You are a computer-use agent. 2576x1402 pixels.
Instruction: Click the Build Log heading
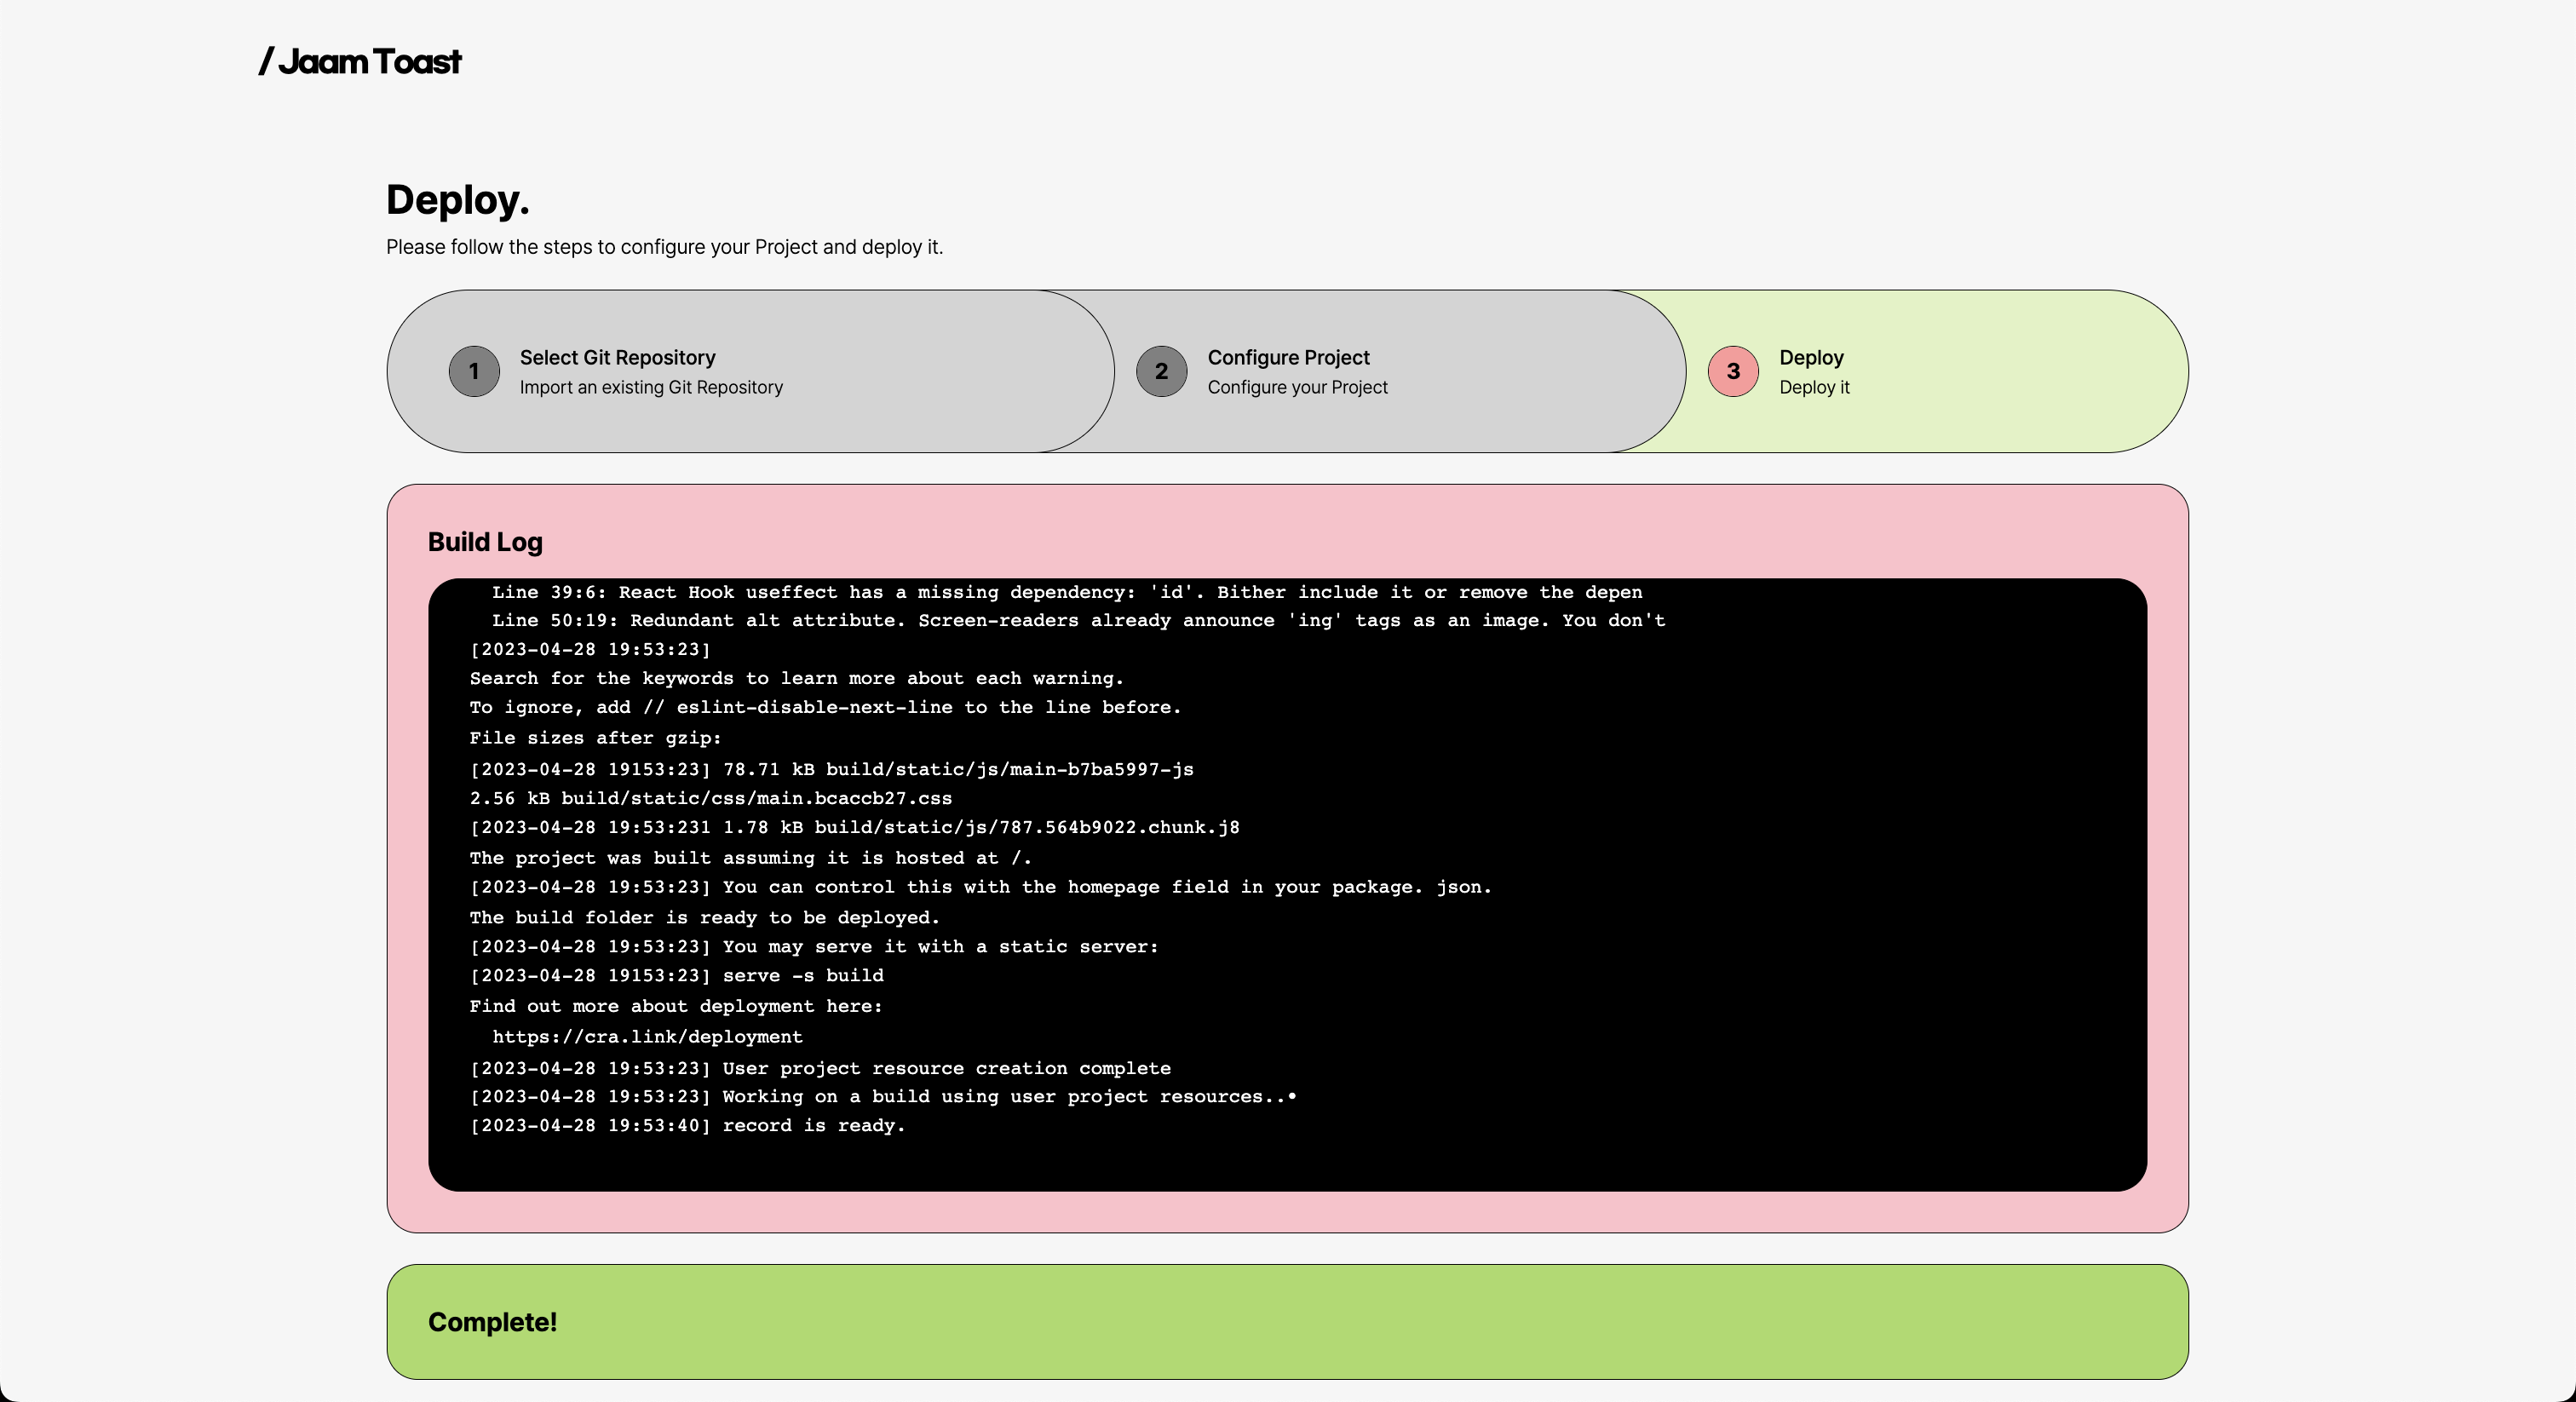(x=485, y=542)
